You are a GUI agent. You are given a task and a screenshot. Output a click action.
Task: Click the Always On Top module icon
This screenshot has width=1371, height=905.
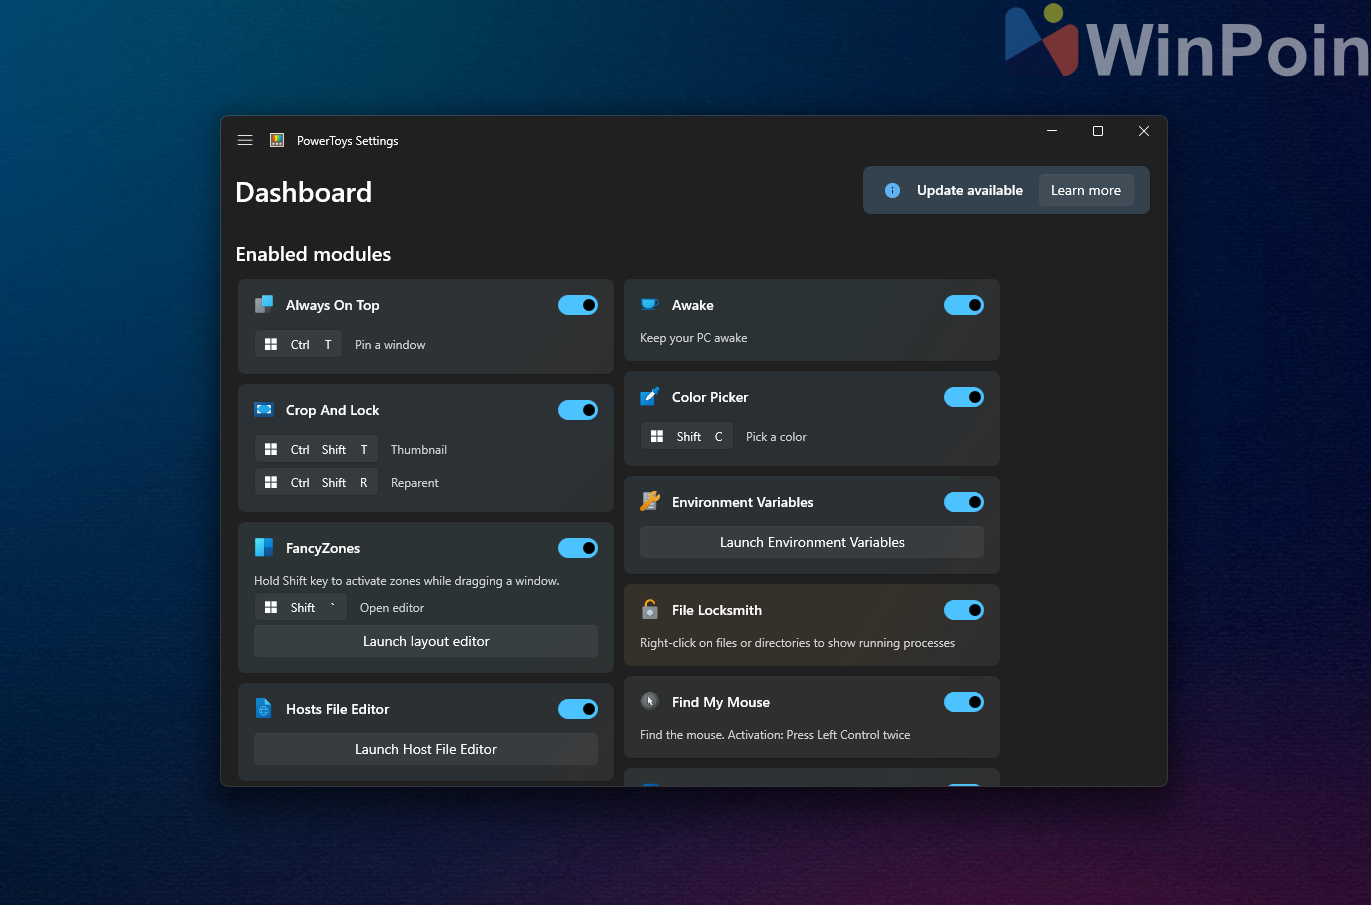pyautogui.click(x=264, y=304)
